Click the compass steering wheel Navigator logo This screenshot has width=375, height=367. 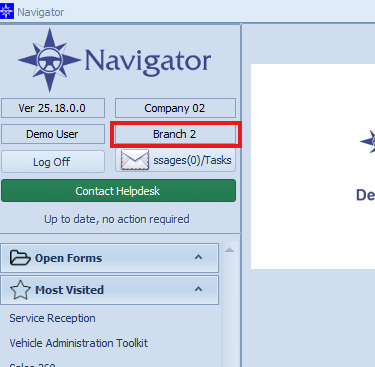49,60
